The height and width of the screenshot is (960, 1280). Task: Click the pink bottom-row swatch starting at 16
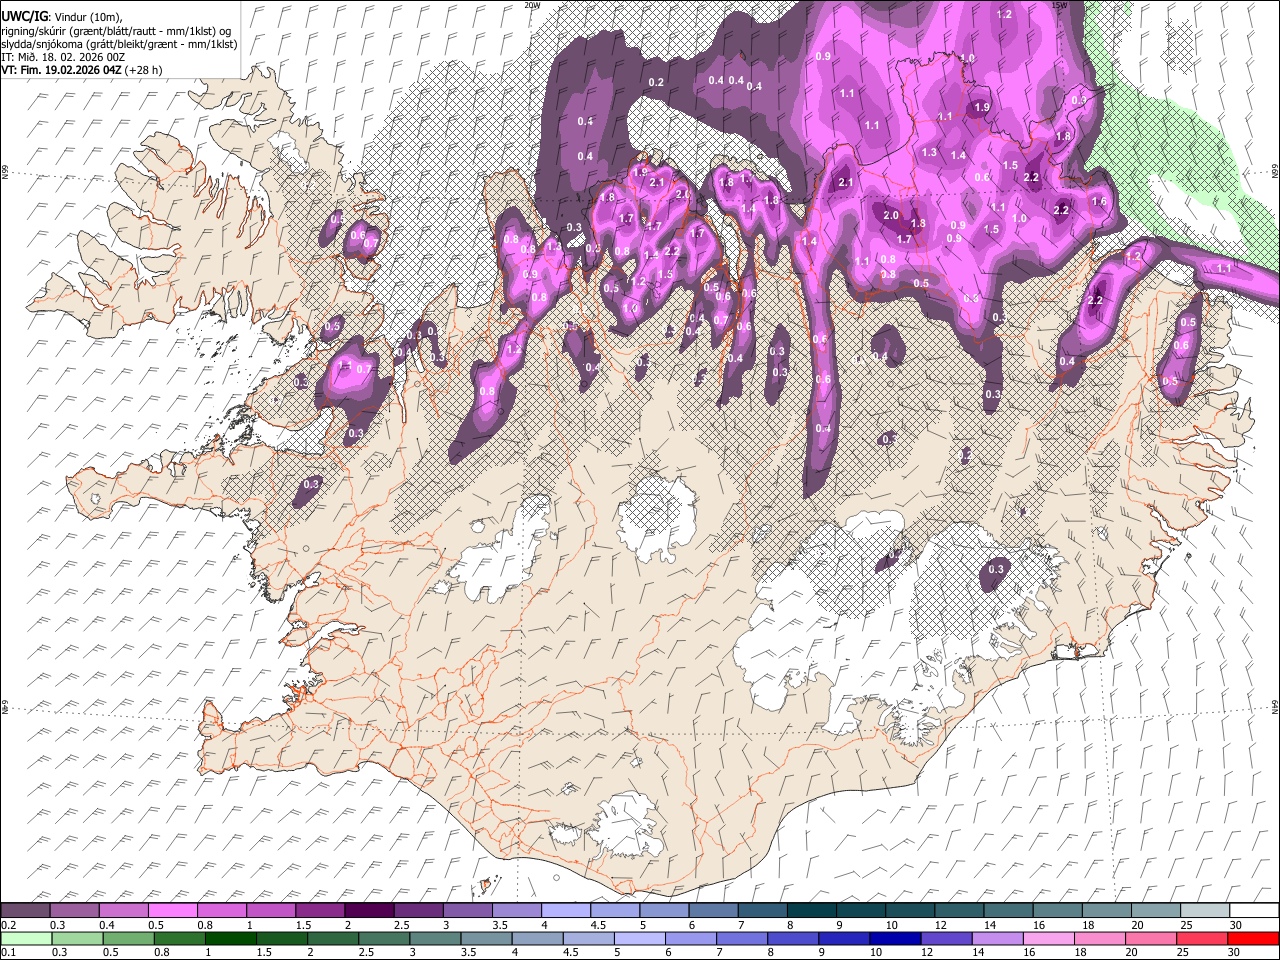tap(1047, 938)
